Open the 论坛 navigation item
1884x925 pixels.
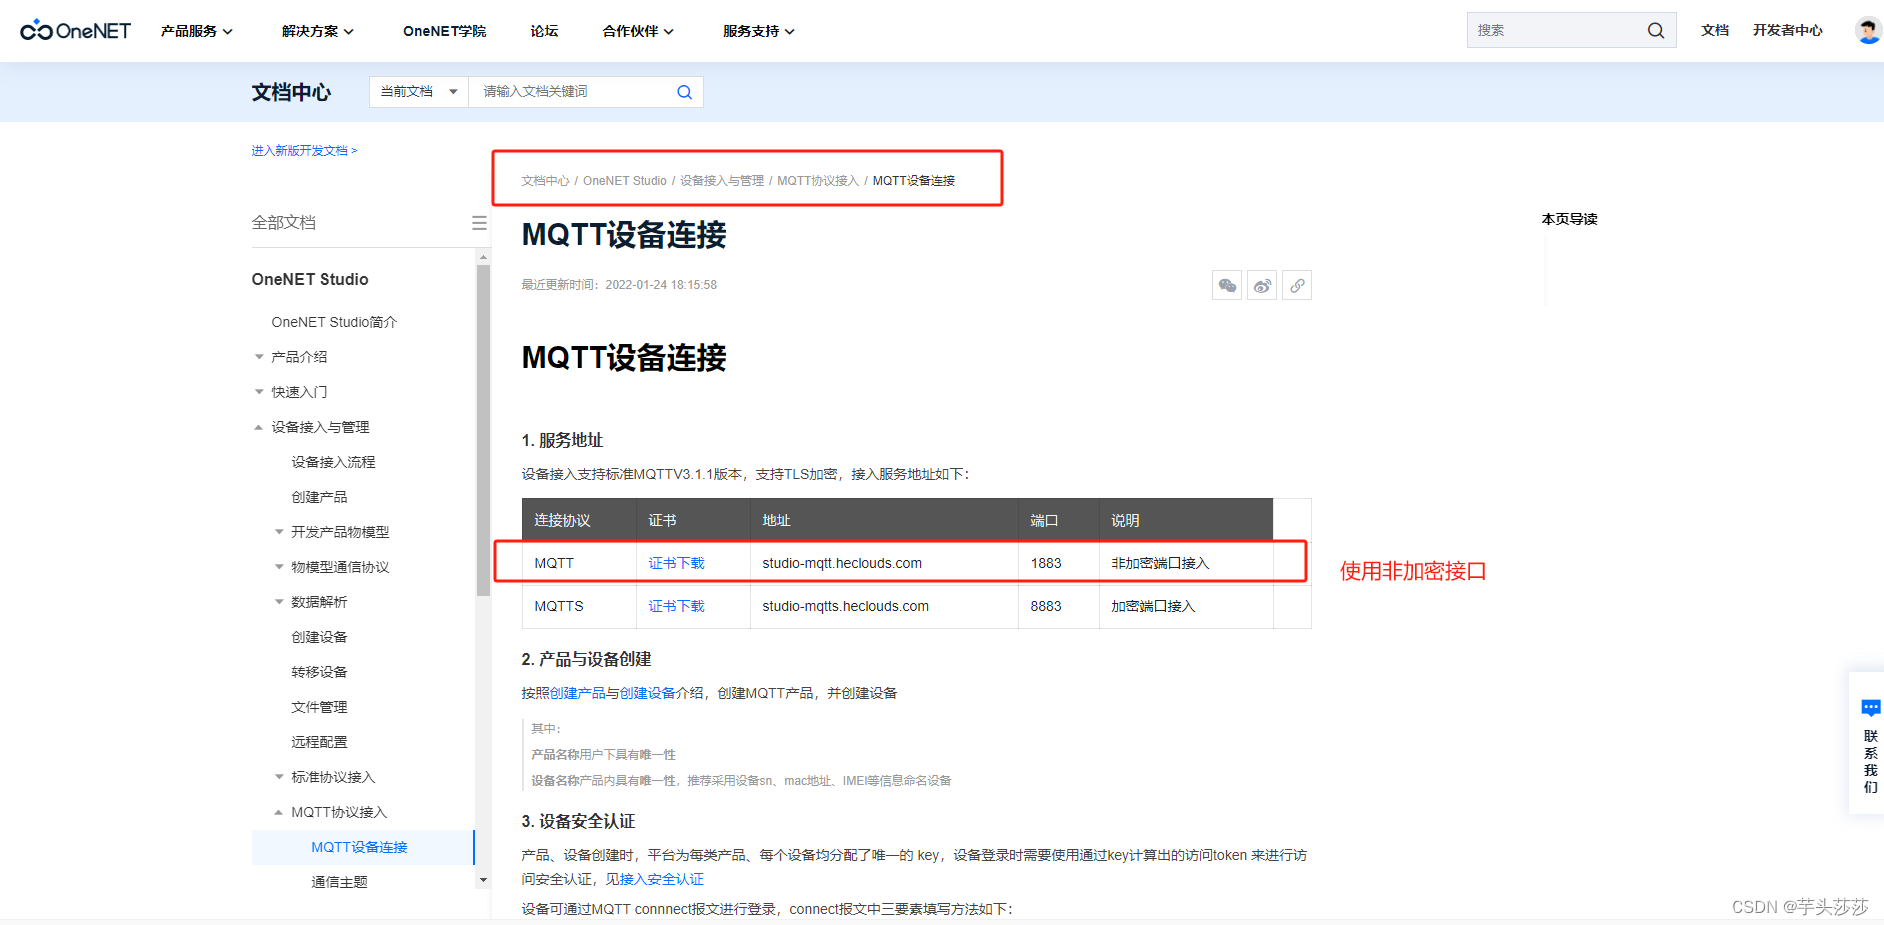(x=544, y=31)
